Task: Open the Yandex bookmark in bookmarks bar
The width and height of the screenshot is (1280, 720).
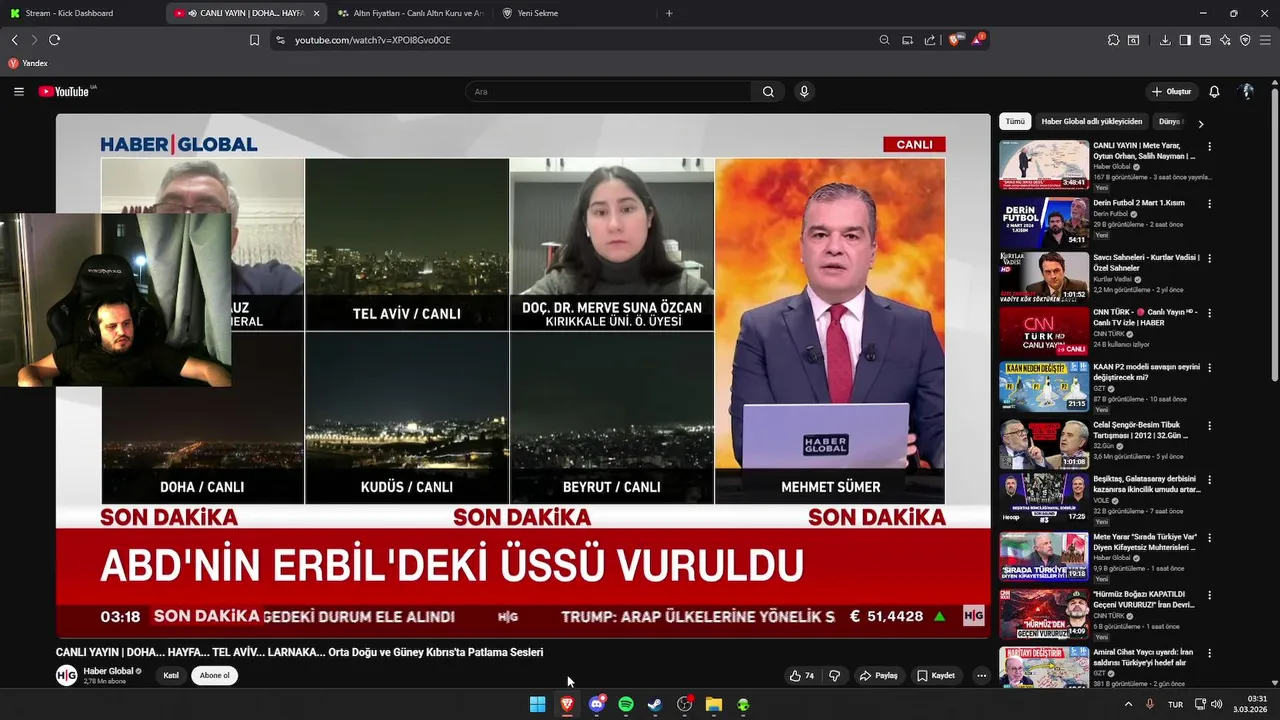Action: point(28,63)
